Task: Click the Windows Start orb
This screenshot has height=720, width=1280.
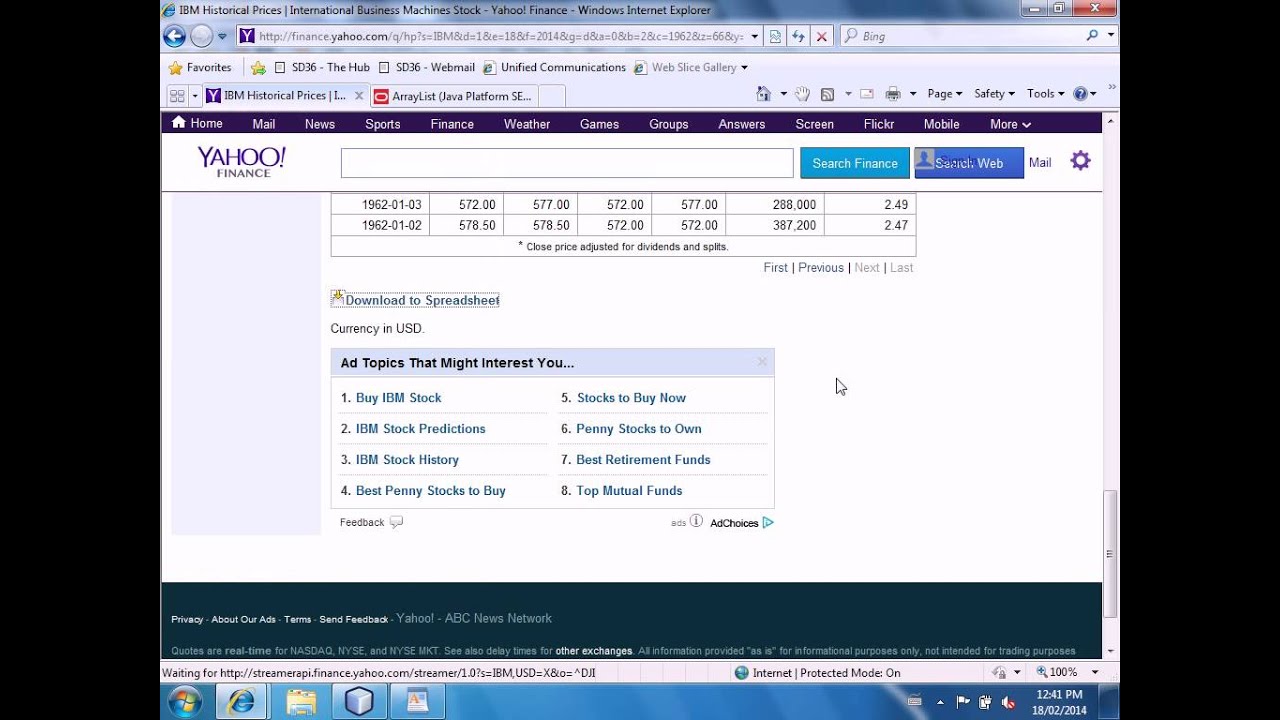Action: [185, 702]
